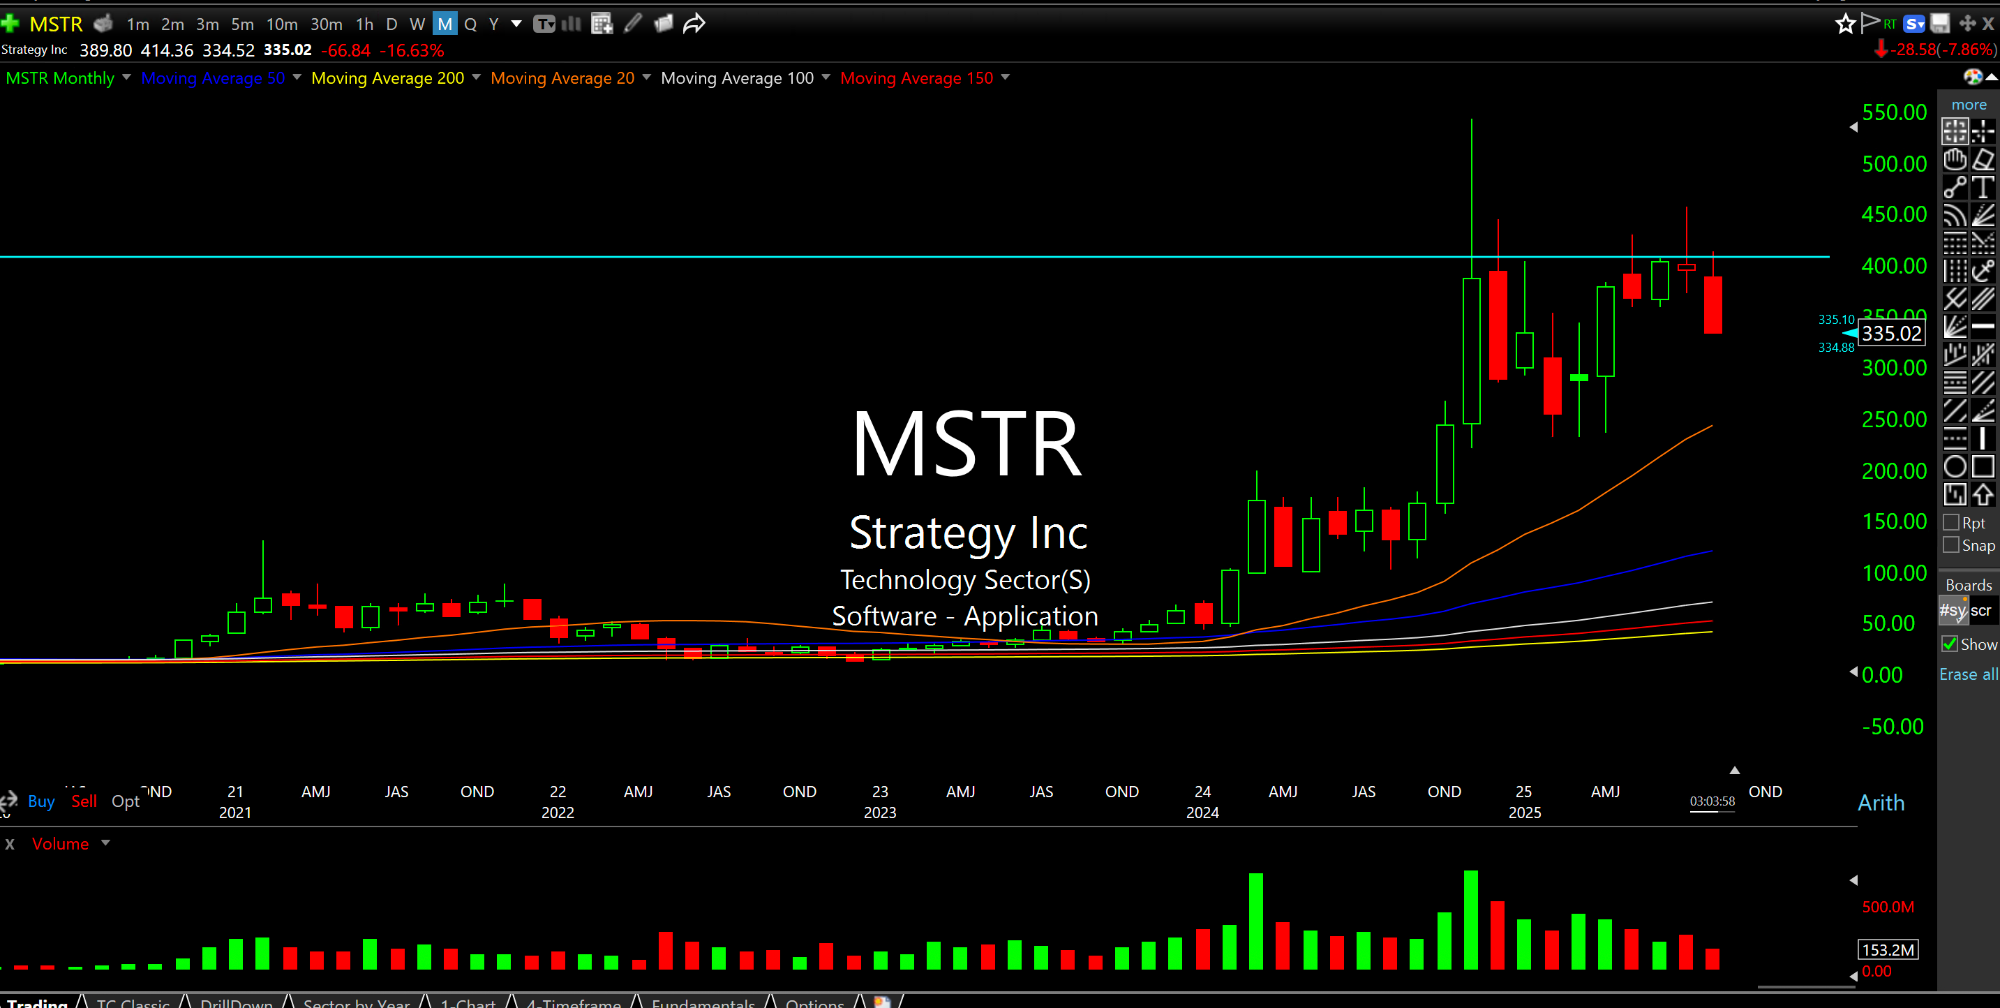Select the eraser drawing tool

pos(1983,159)
